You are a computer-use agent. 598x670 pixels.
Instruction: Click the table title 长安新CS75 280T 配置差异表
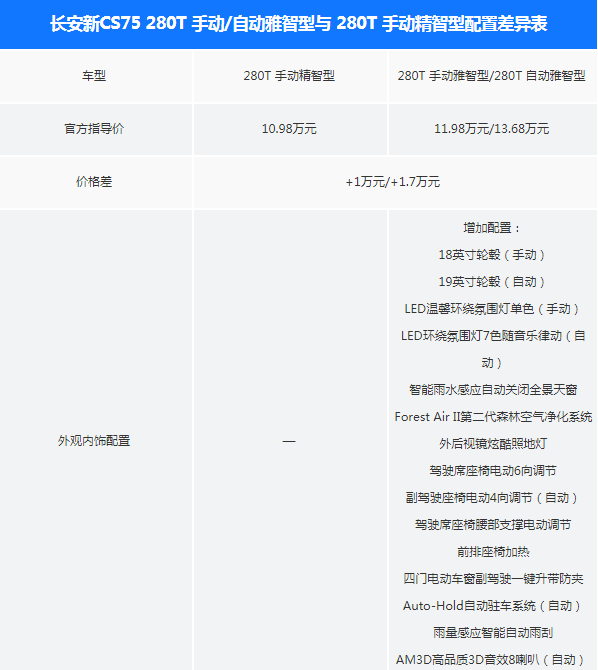coord(299,24)
